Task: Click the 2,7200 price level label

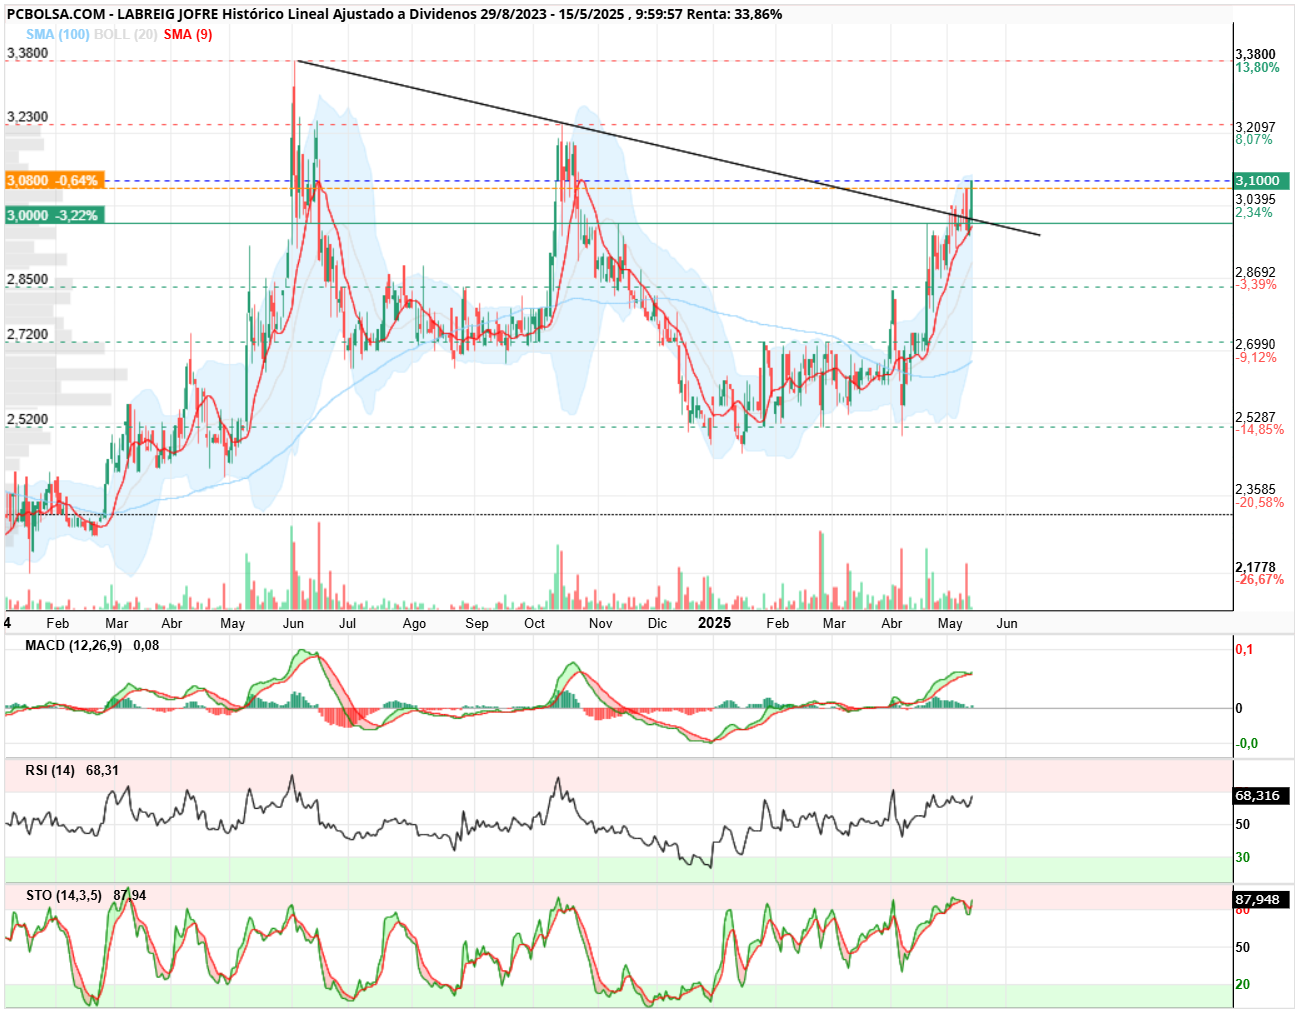Action: pyautogui.click(x=27, y=334)
